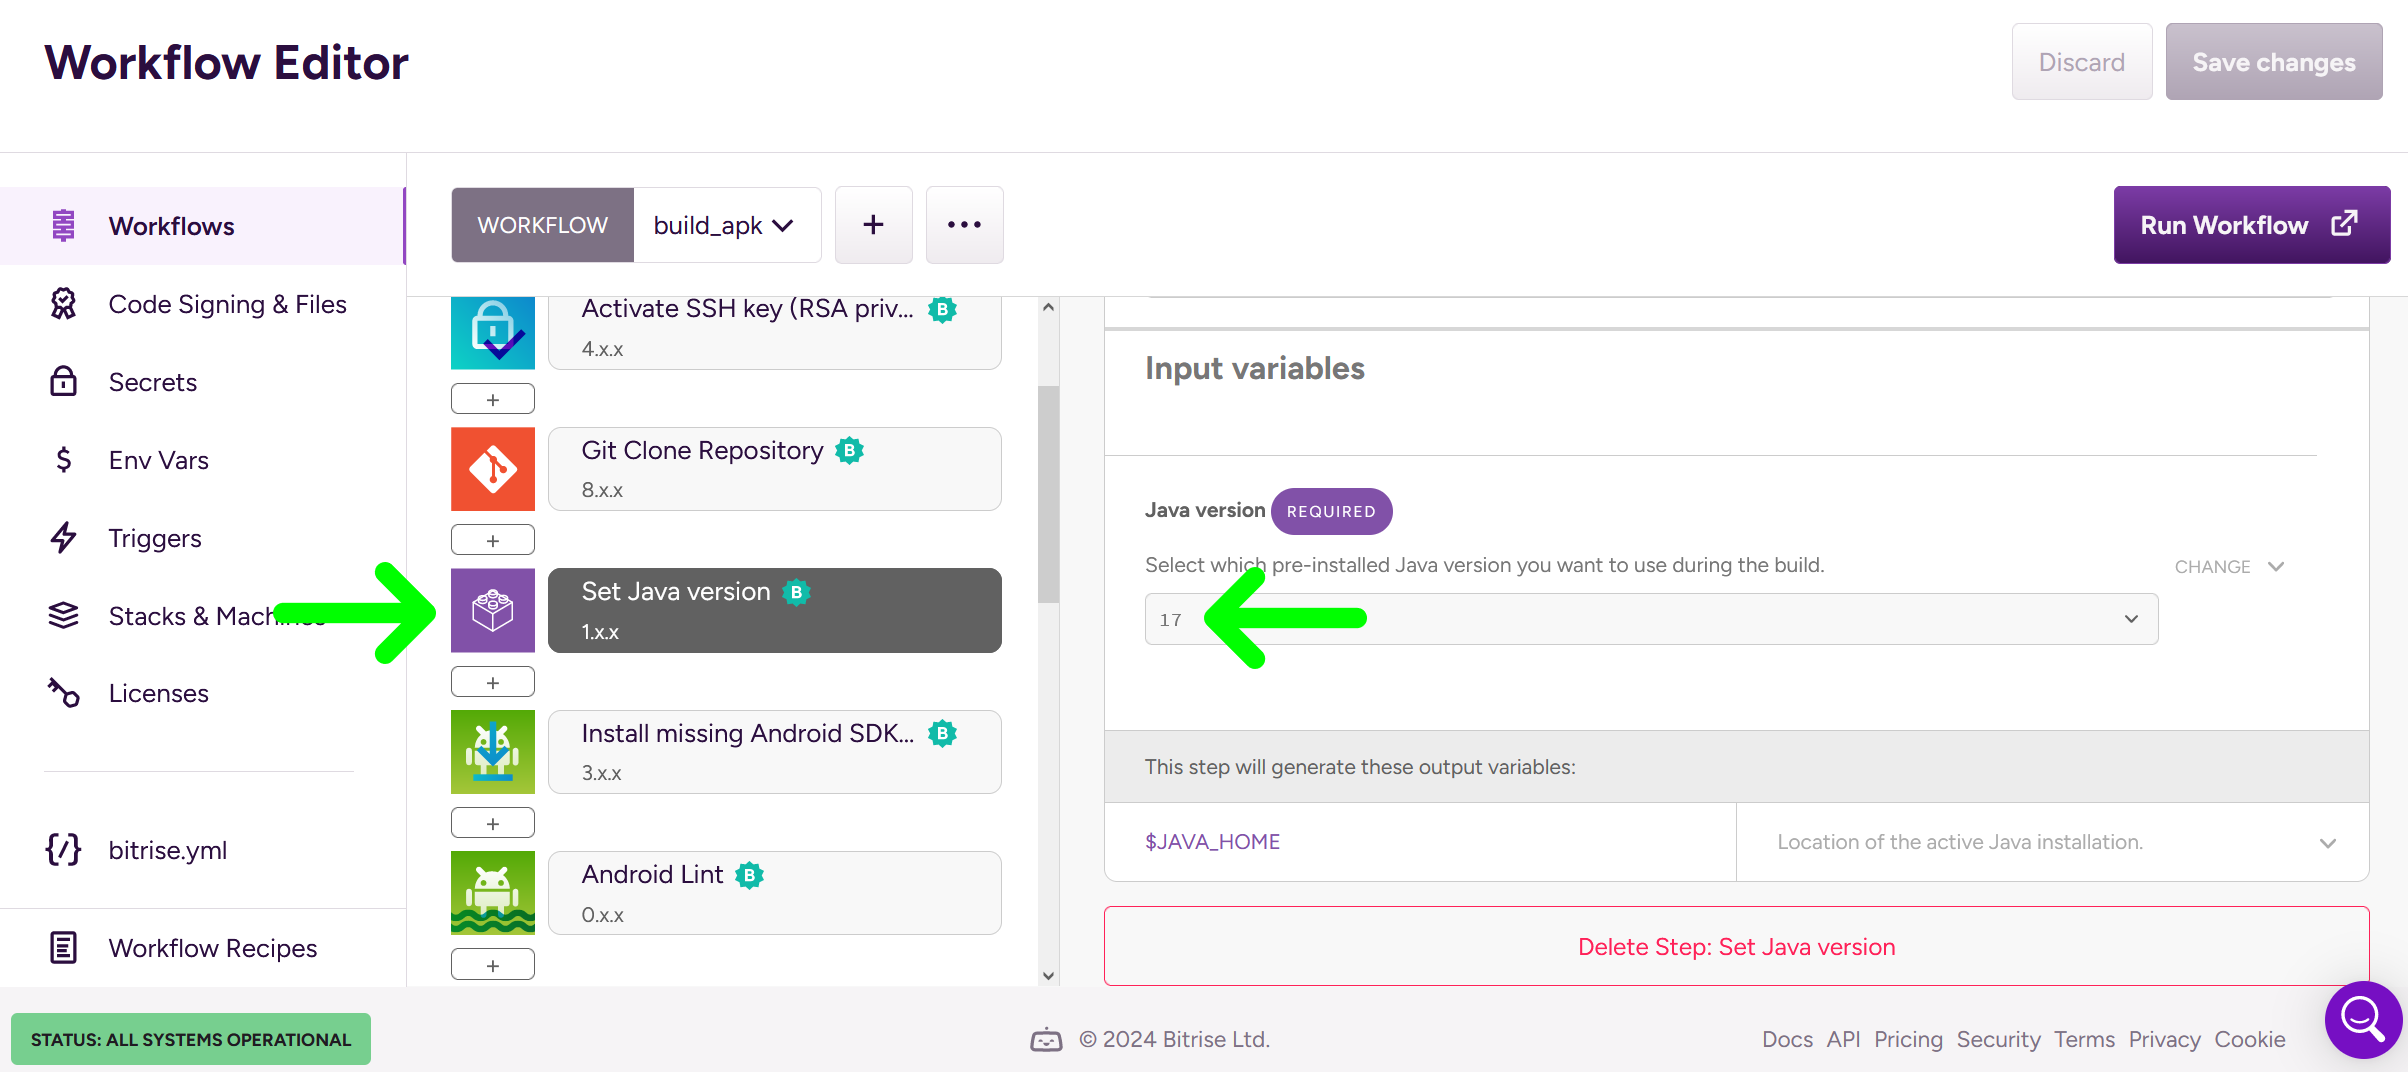This screenshot has height=1072, width=2408.
Task: Open Code Signing & Files section
Action: point(227,304)
